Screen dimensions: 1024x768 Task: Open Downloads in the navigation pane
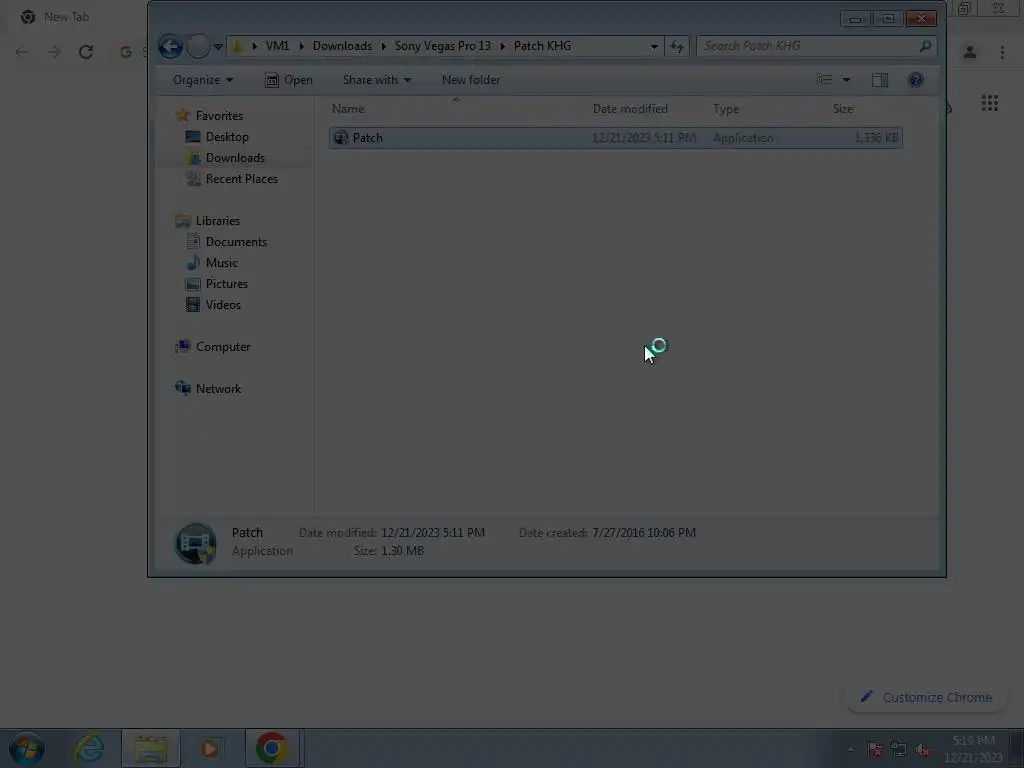pos(235,157)
